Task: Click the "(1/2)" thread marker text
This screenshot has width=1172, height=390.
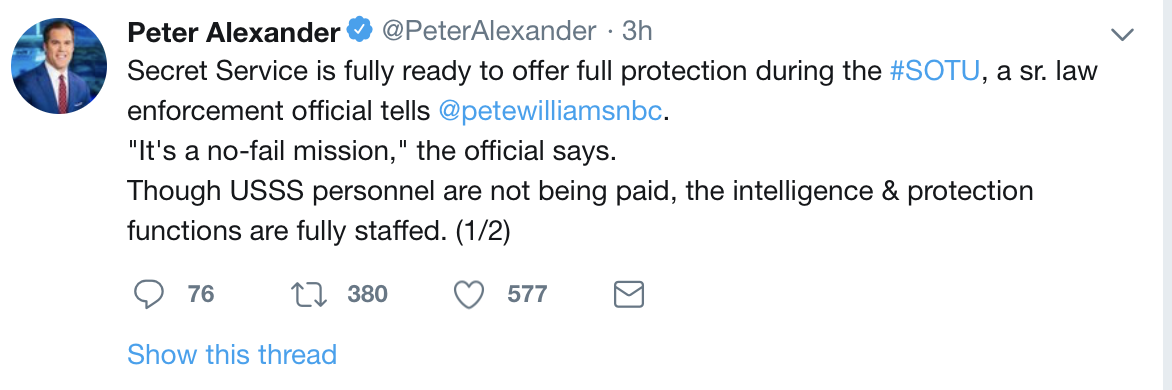Action: pyautogui.click(x=482, y=232)
